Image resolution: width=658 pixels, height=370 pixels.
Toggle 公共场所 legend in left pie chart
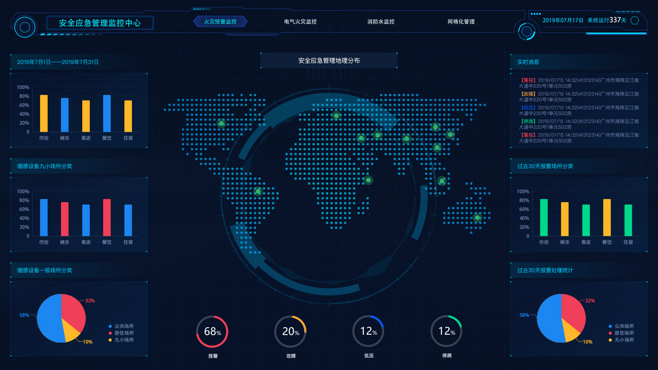point(121,326)
